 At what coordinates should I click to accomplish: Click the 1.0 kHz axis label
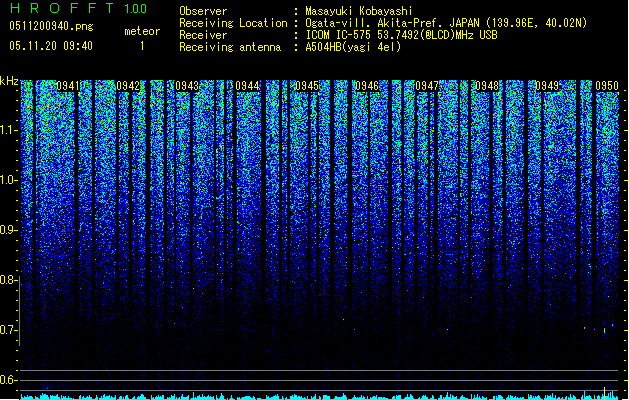point(9,180)
